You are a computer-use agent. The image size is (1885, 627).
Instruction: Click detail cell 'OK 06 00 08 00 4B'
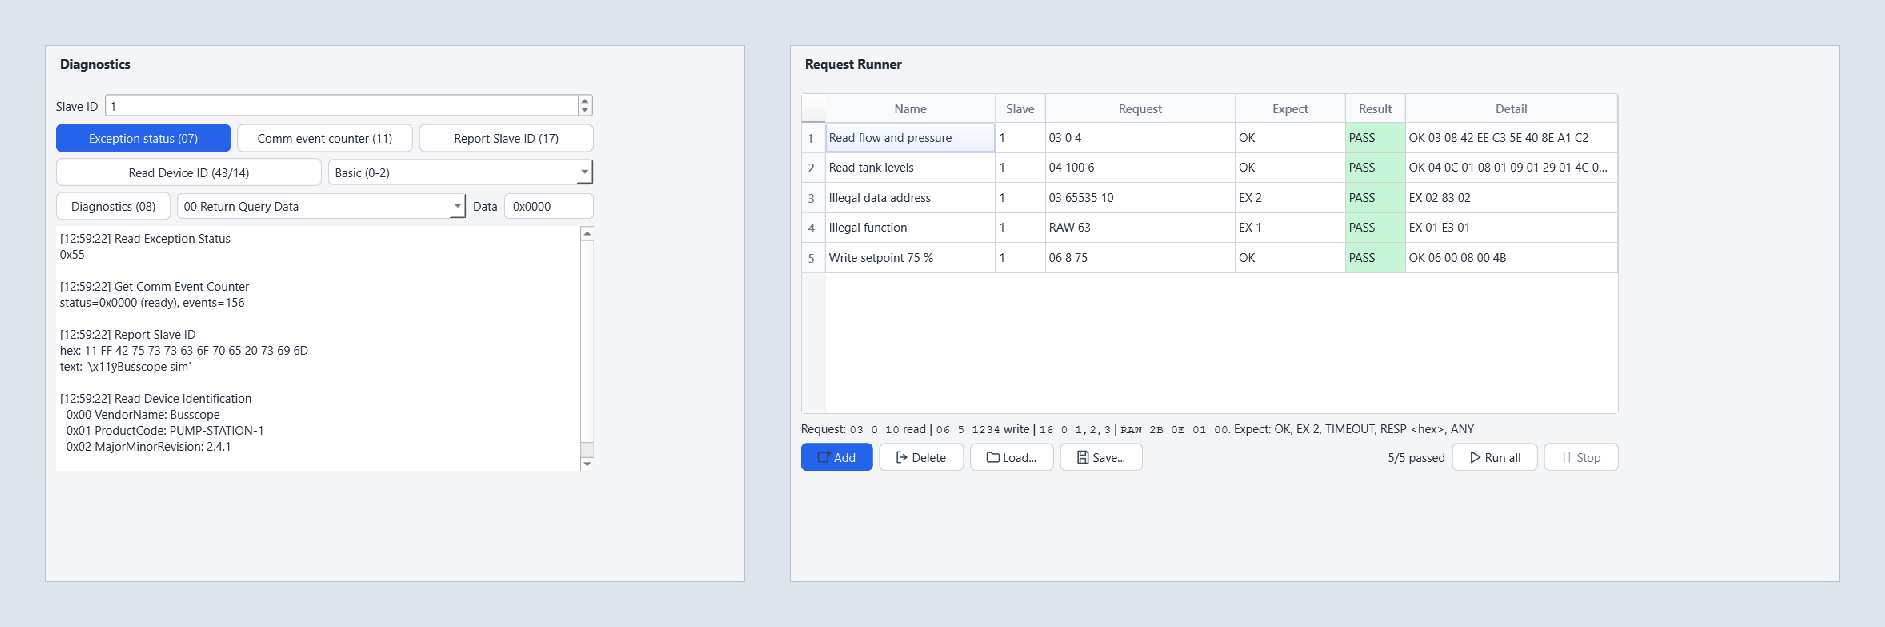click(x=1511, y=258)
